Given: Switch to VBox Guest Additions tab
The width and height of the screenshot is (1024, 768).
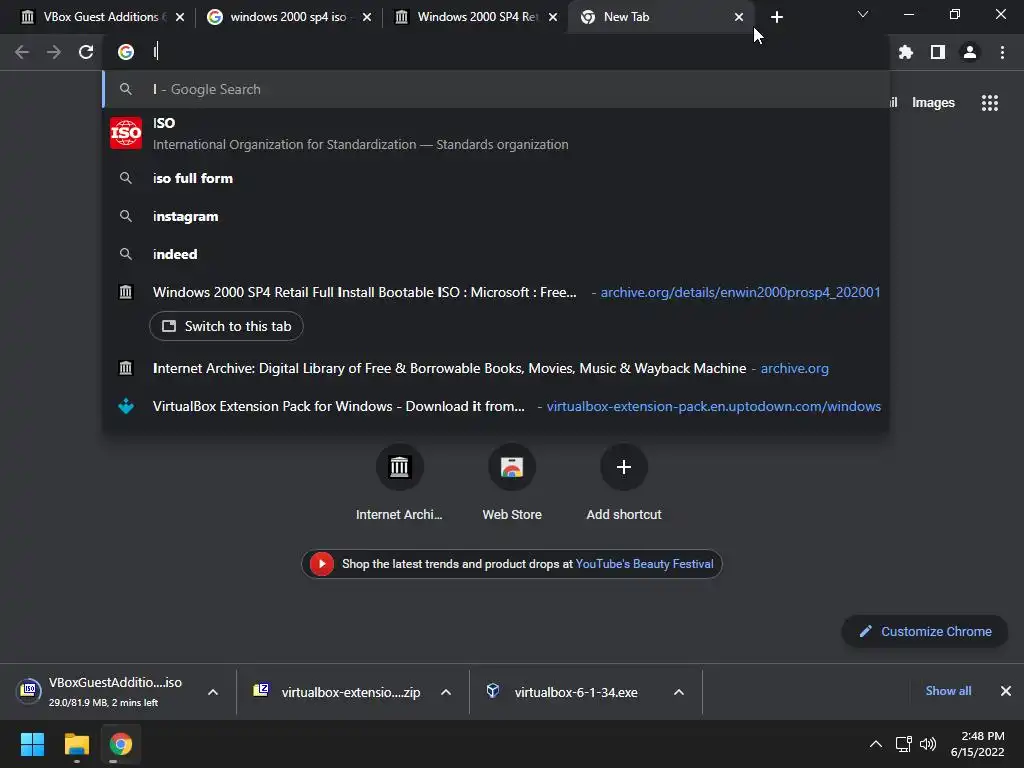Looking at the screenshot, I should click(x=93, y=17).
